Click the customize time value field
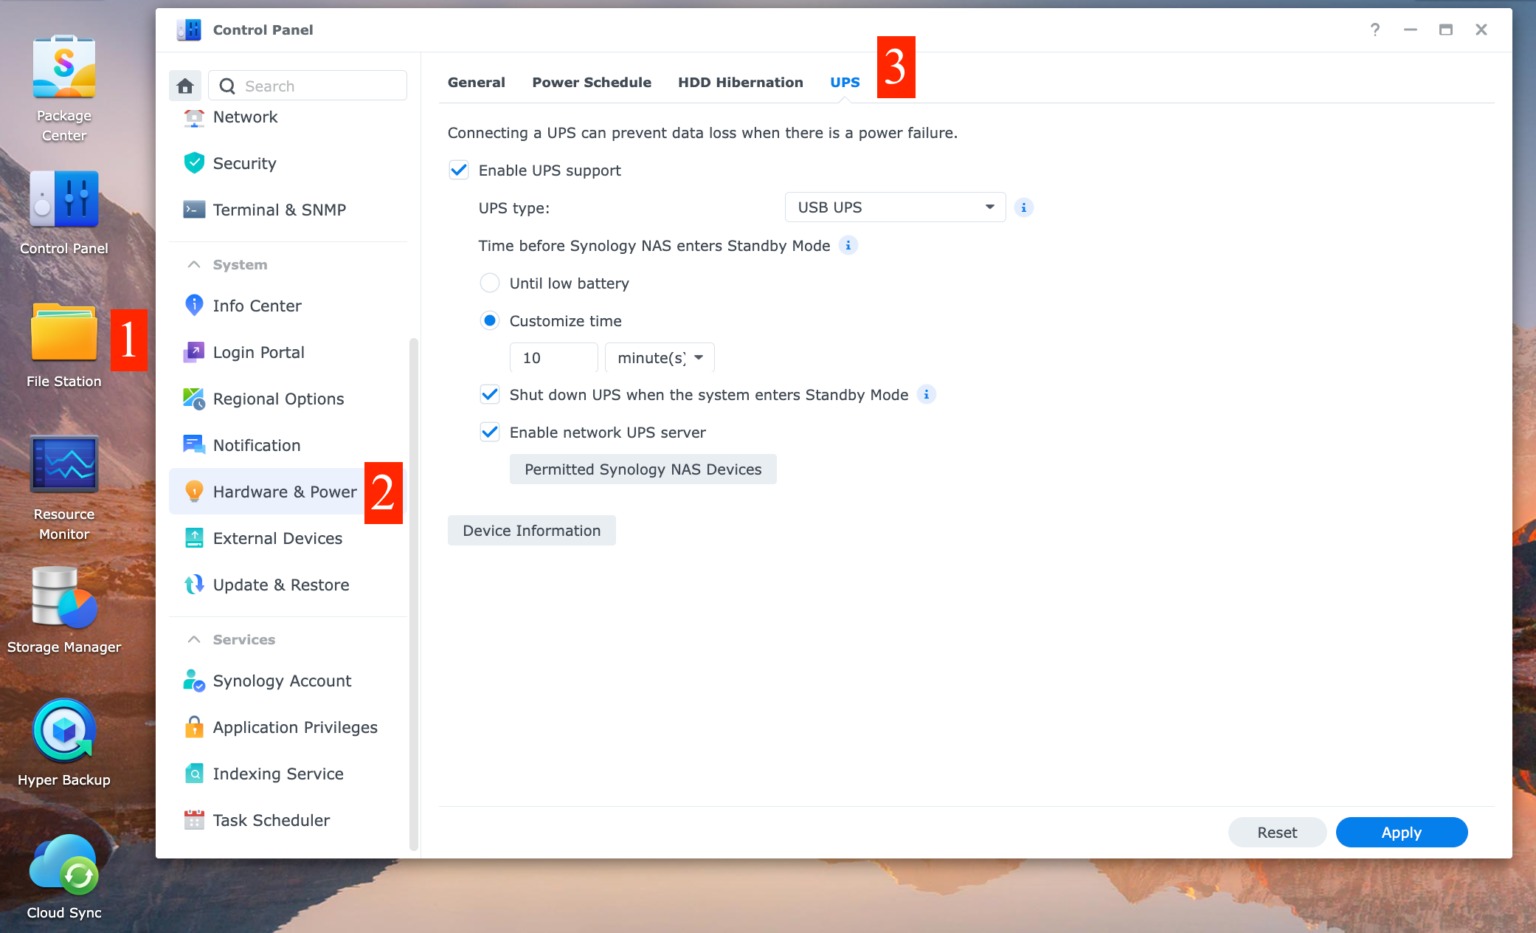Image resolution: width=1536 pixels, height=933 pixels. coord(554,358)
